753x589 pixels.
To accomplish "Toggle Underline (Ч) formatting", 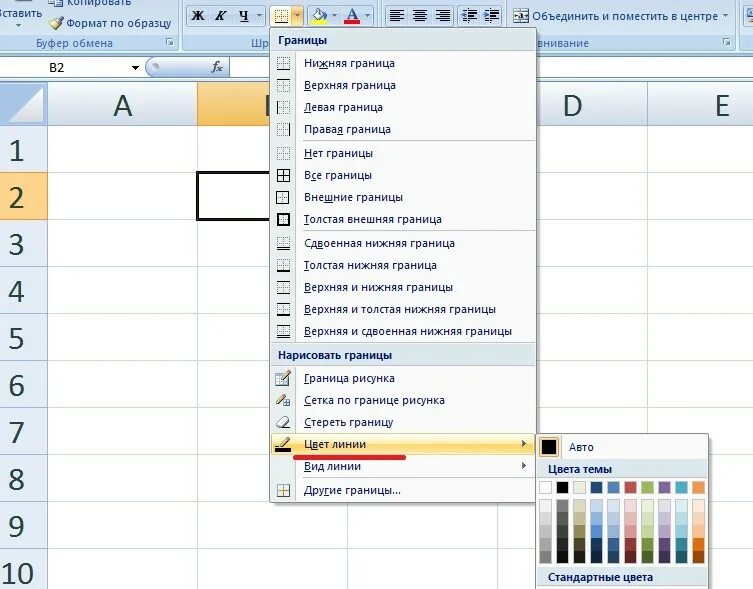I will [244, 16].
